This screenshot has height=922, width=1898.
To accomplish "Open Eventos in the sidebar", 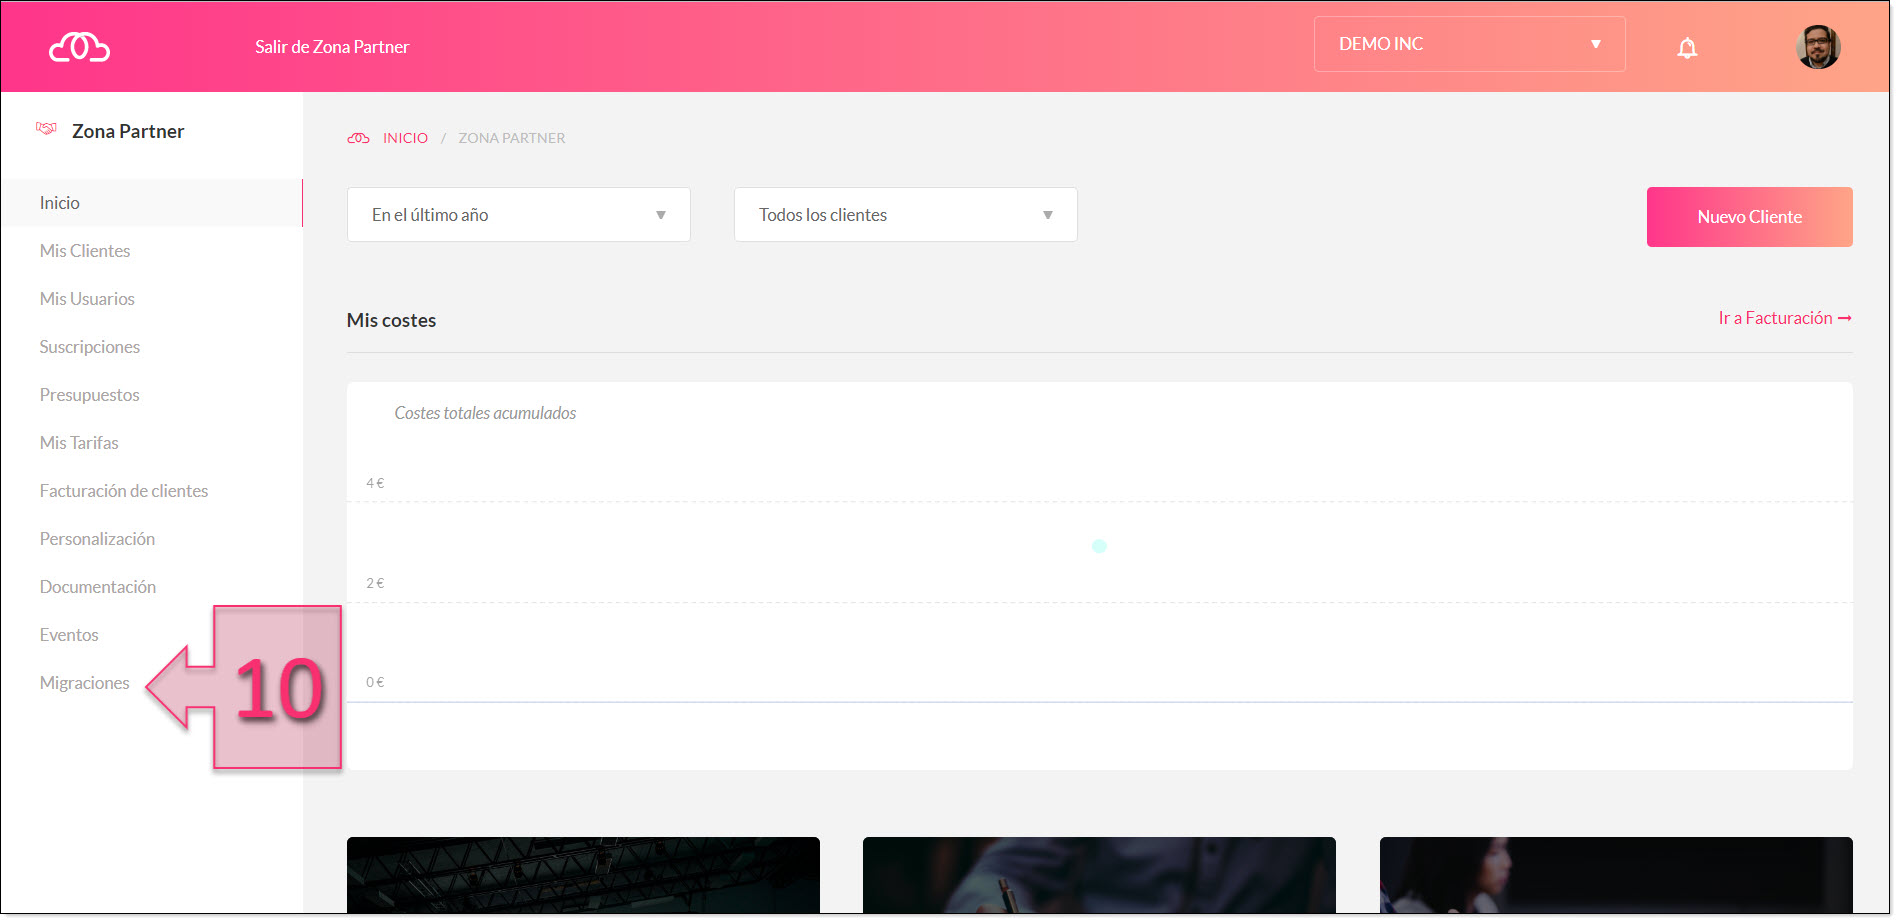I will click(69, 635).
